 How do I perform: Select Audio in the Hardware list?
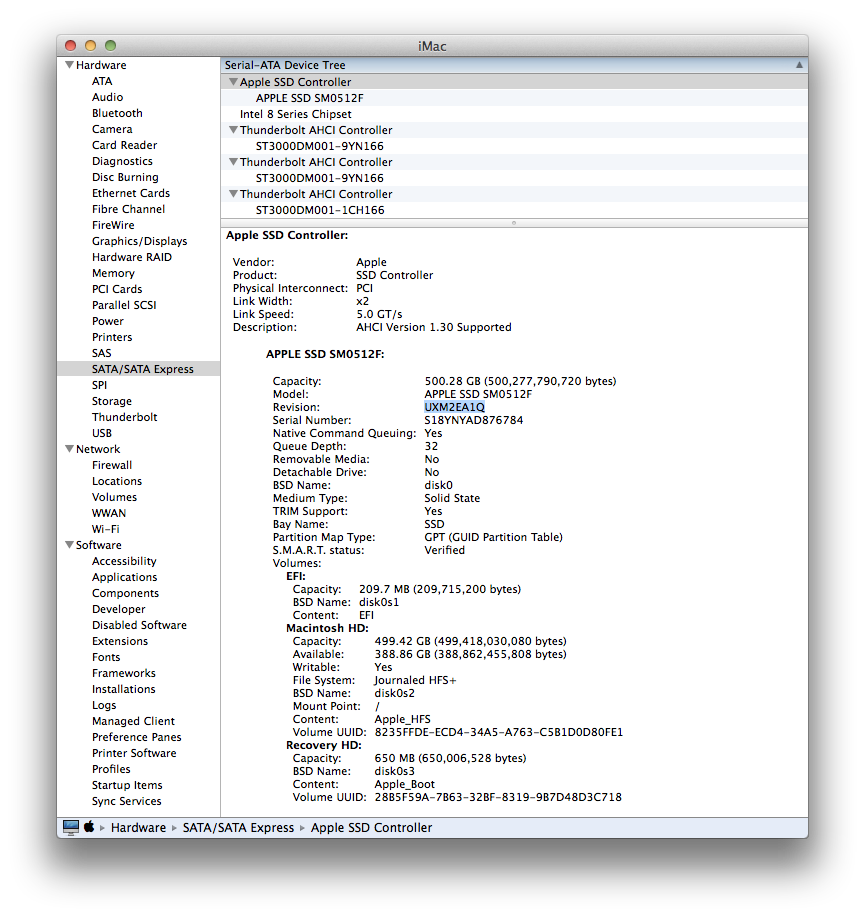point(108,97)
